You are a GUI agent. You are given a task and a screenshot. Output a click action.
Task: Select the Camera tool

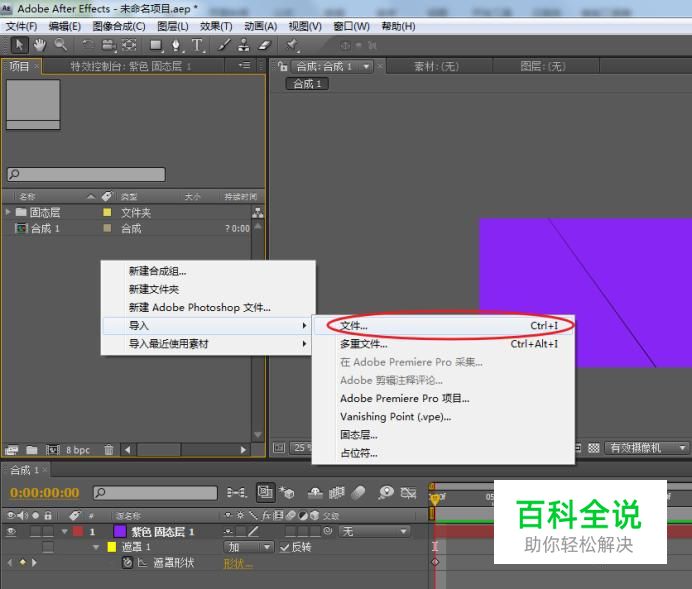[x=108, y=45]
